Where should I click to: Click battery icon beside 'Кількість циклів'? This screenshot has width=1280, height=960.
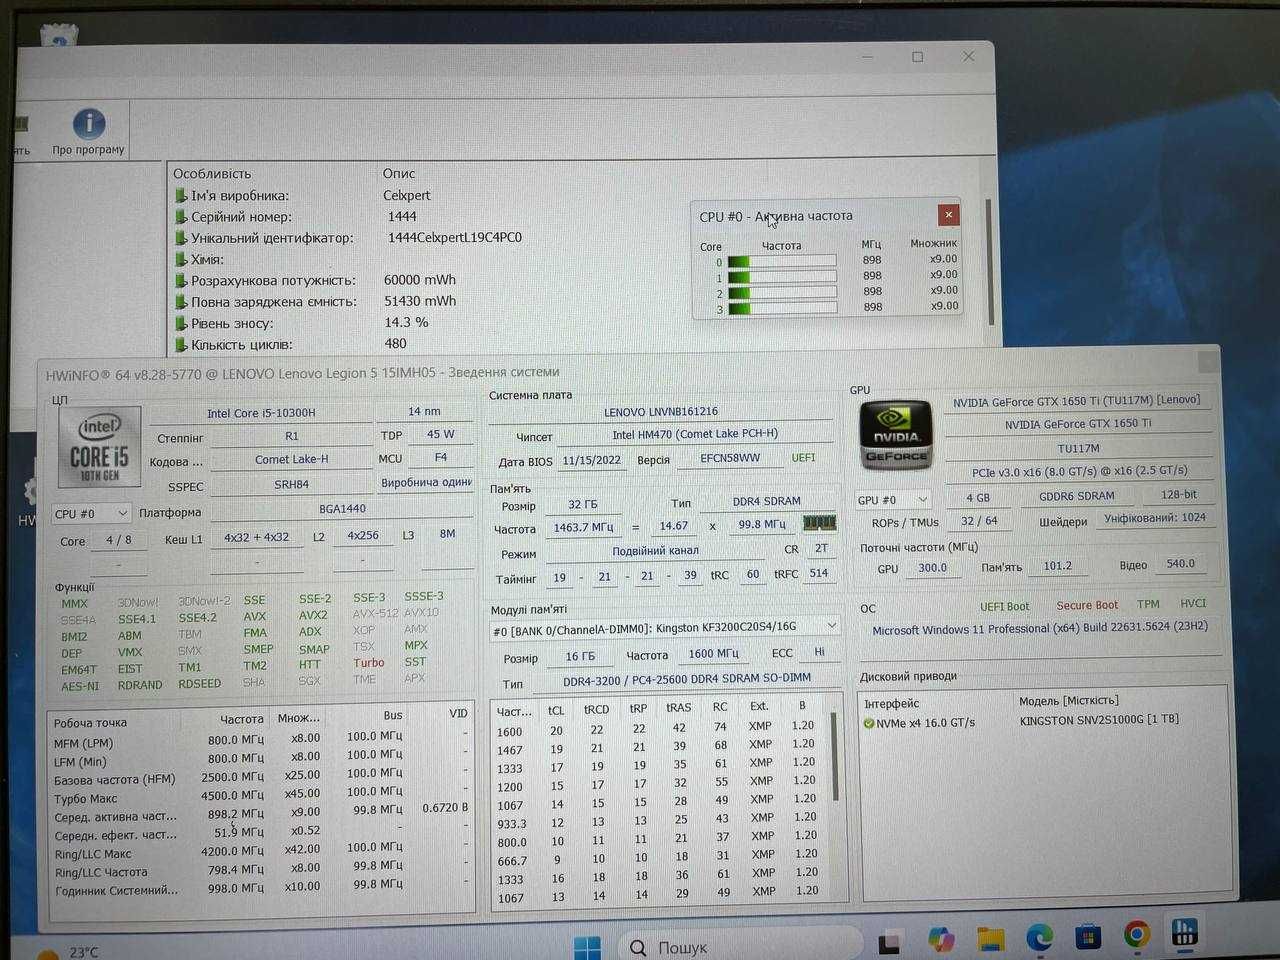181,344
